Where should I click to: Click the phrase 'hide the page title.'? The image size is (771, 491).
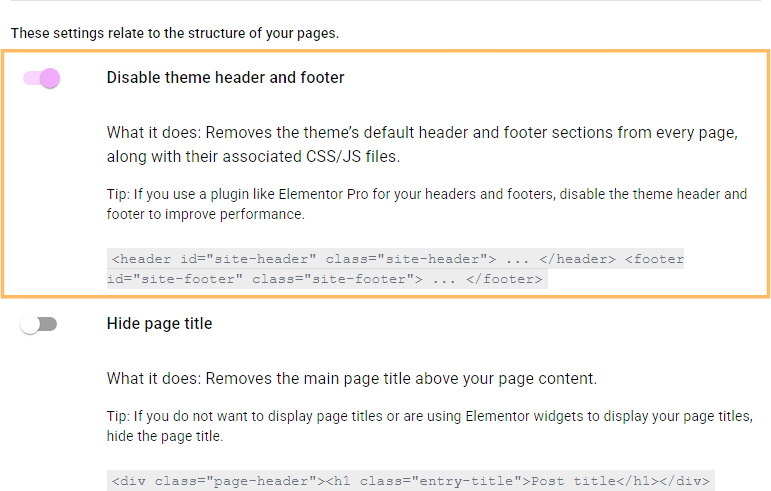point(165,436)
